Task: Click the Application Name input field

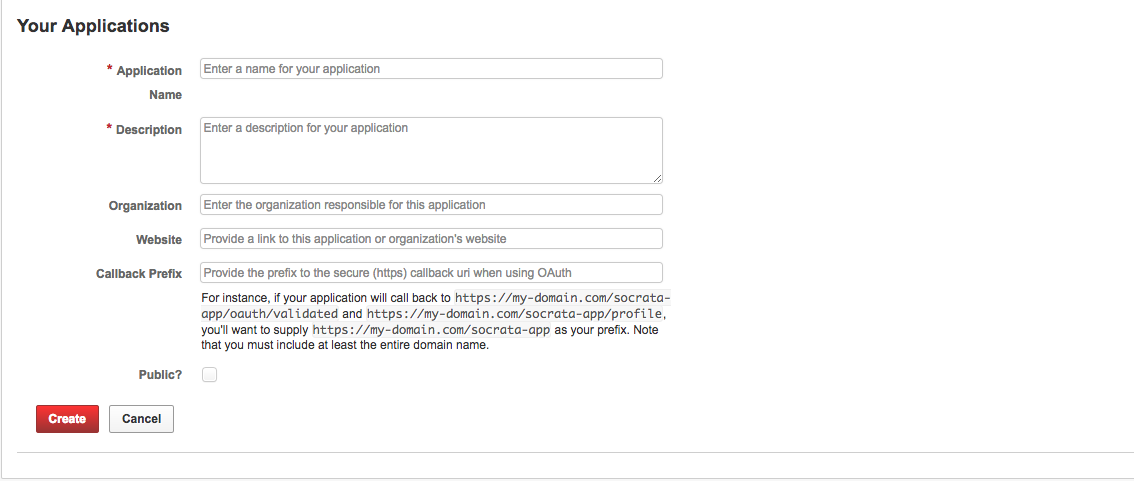Action: [x=431, y=69]
